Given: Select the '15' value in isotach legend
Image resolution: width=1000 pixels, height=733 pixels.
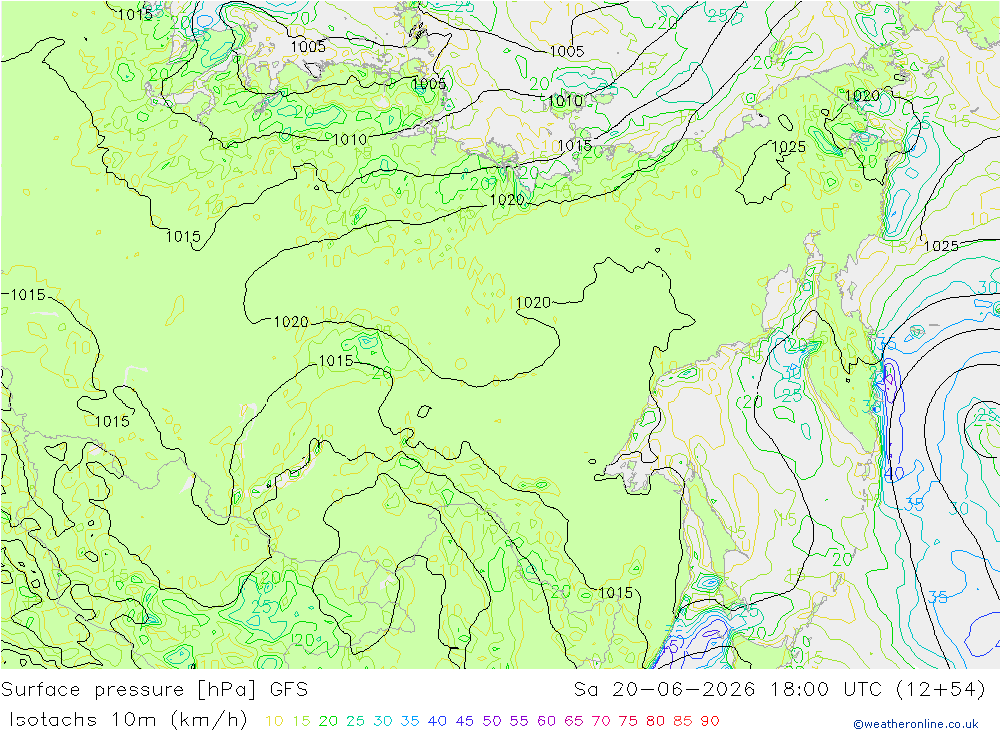Looking at the screenshot, I should point(301,721).
